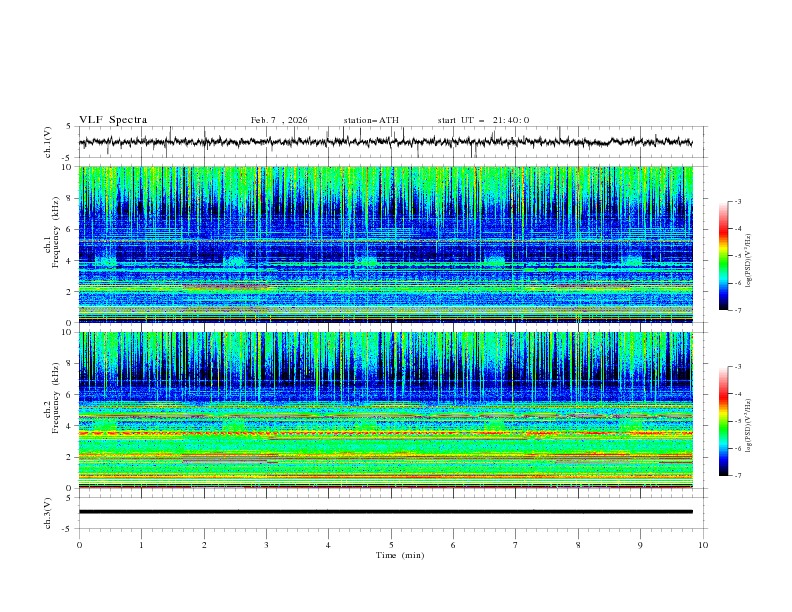Click the time axis tick label "0"

click(x=79, y=545)
